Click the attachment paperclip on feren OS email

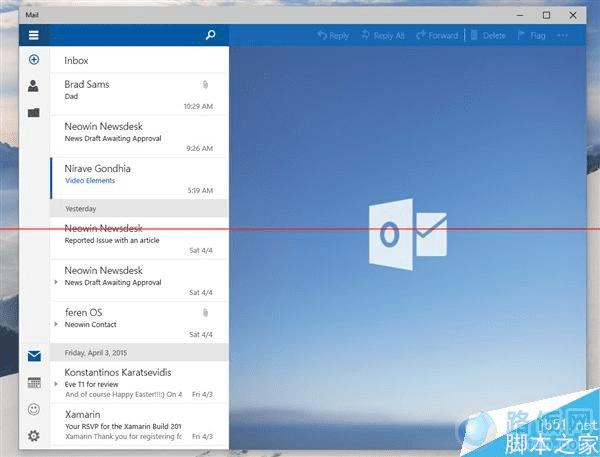tap(205, 313)
